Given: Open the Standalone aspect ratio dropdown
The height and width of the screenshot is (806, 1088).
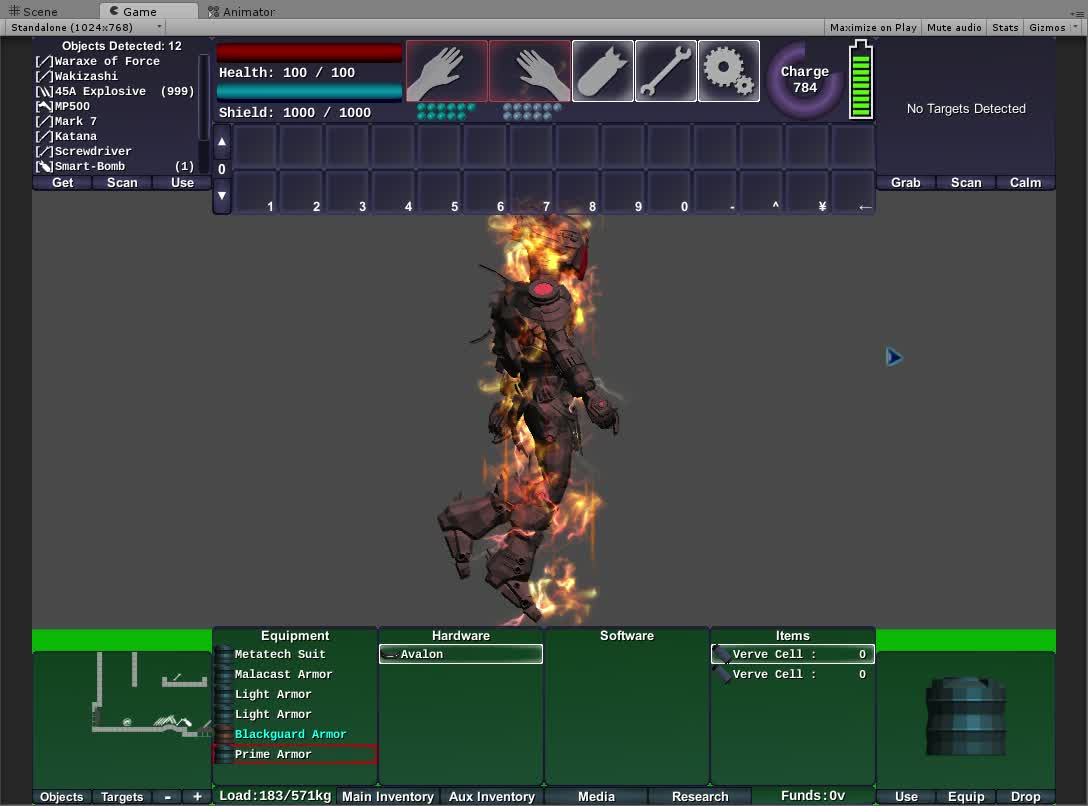Looking at the screenshot, I should click(x=84, y=27).
